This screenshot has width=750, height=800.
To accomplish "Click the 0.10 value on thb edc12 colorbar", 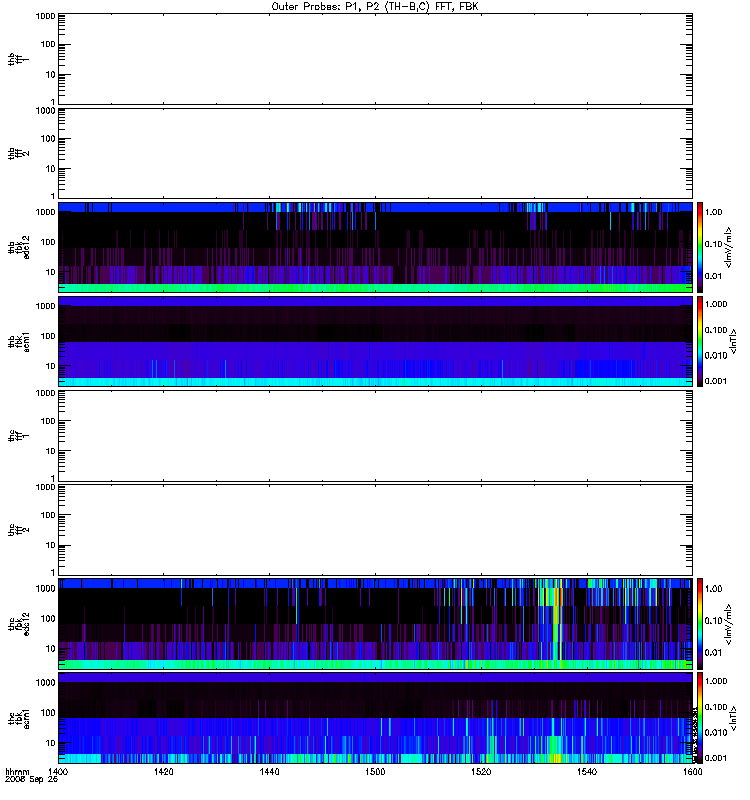I will pos(714,244).
